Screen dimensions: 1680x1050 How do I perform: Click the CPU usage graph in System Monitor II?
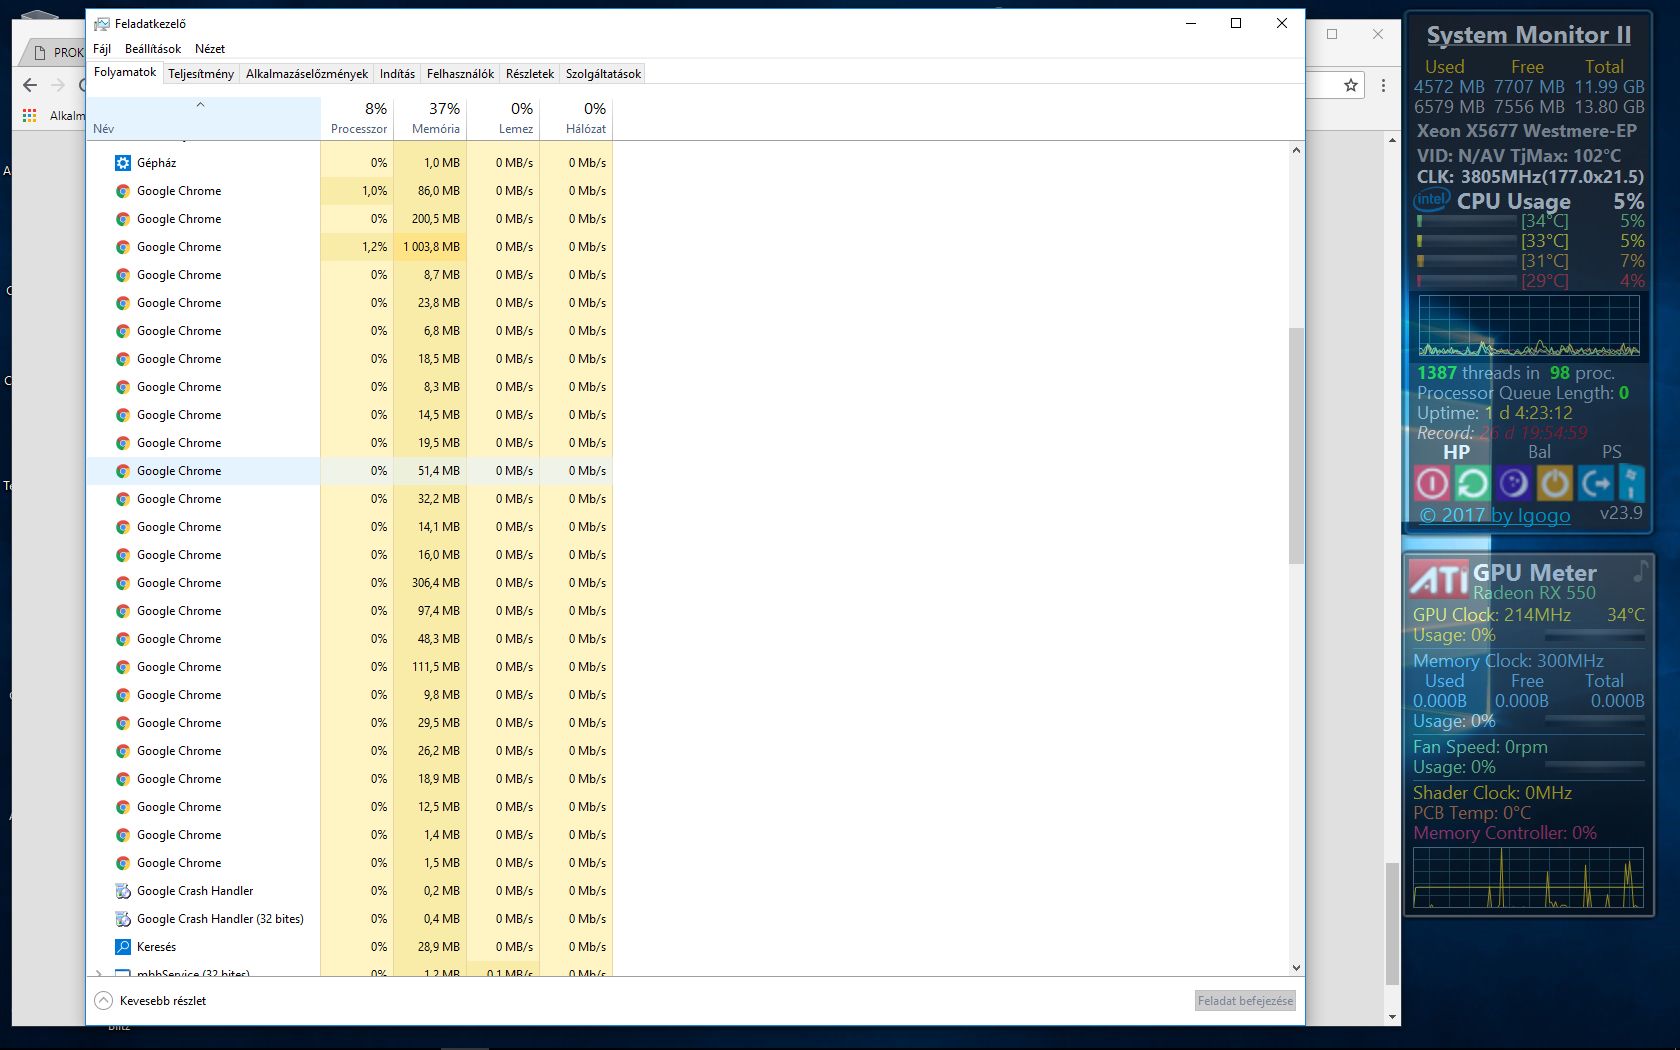coord(1529,325)
